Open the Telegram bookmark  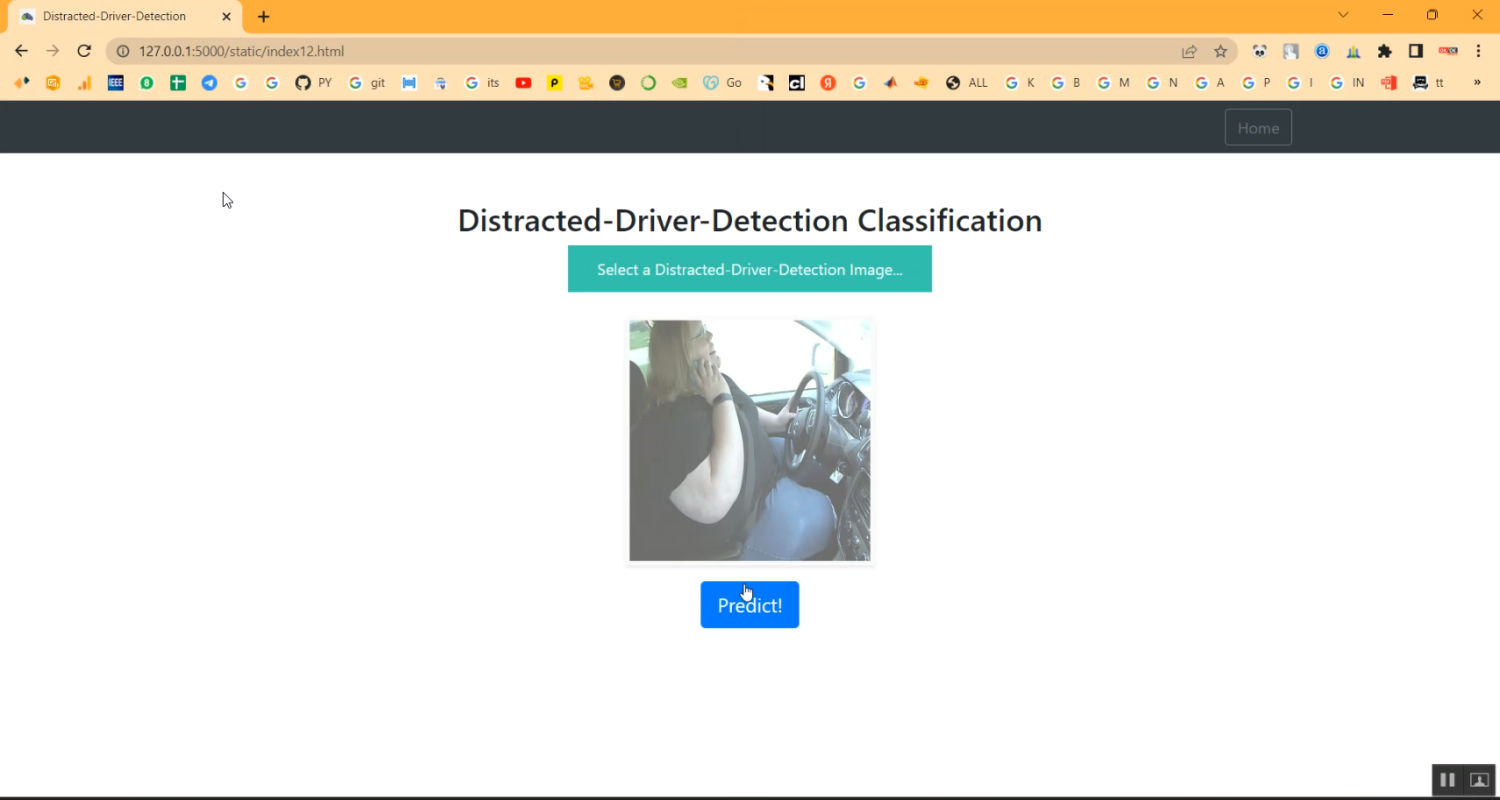(x=209, y=83)
